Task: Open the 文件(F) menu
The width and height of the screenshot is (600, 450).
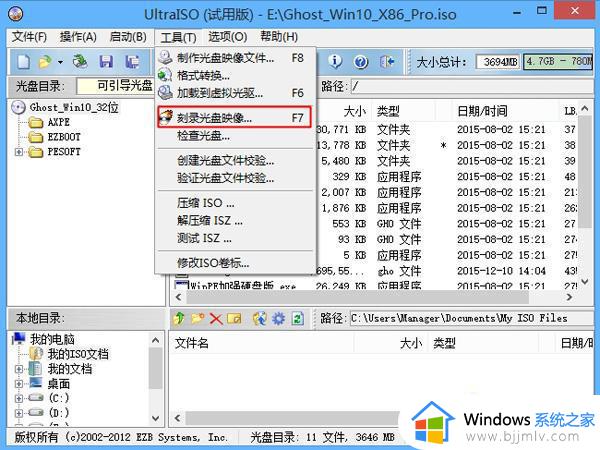Action: coord(29,37)
